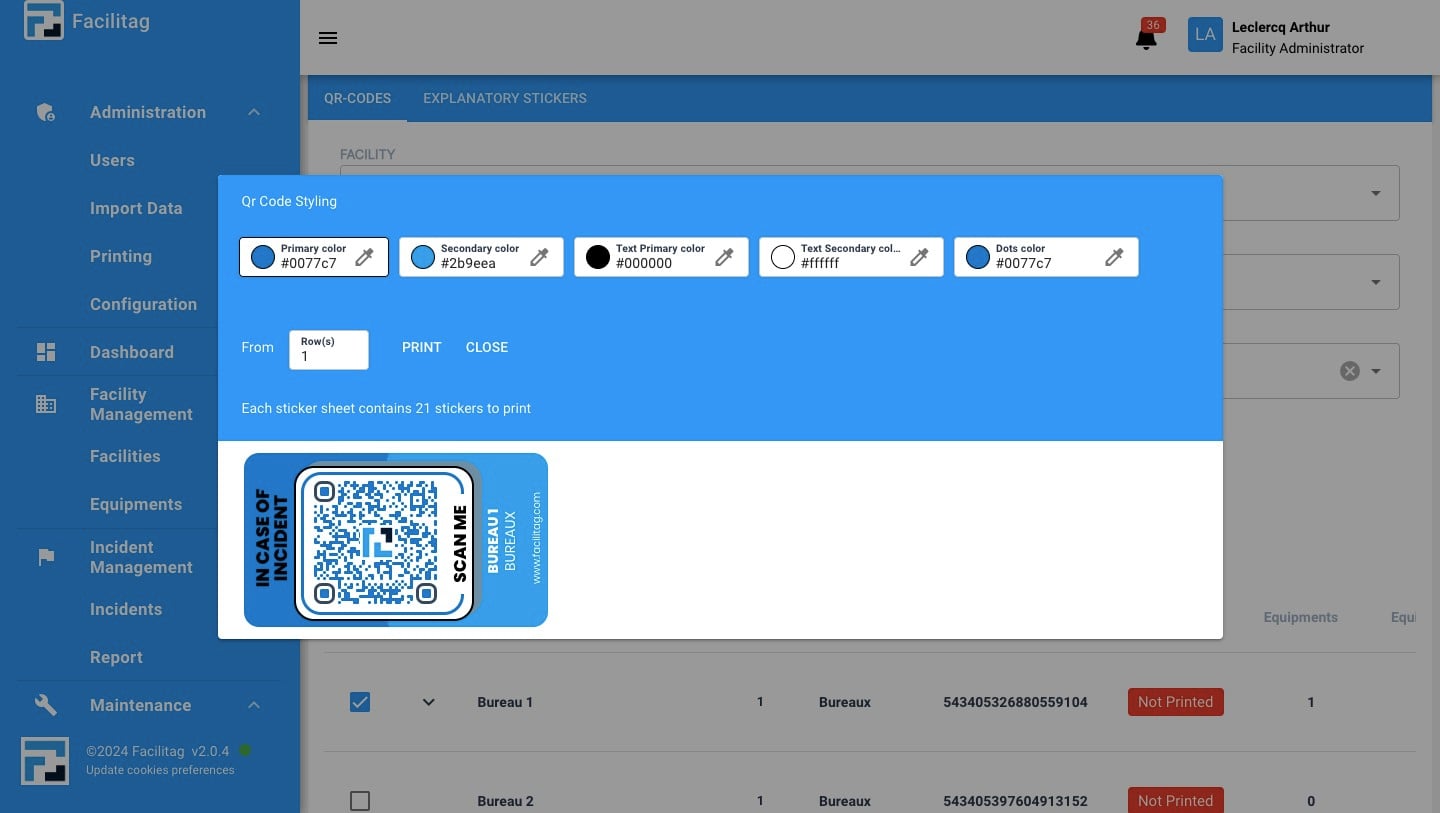Open Incidents in the sidebar

(126, 609)
